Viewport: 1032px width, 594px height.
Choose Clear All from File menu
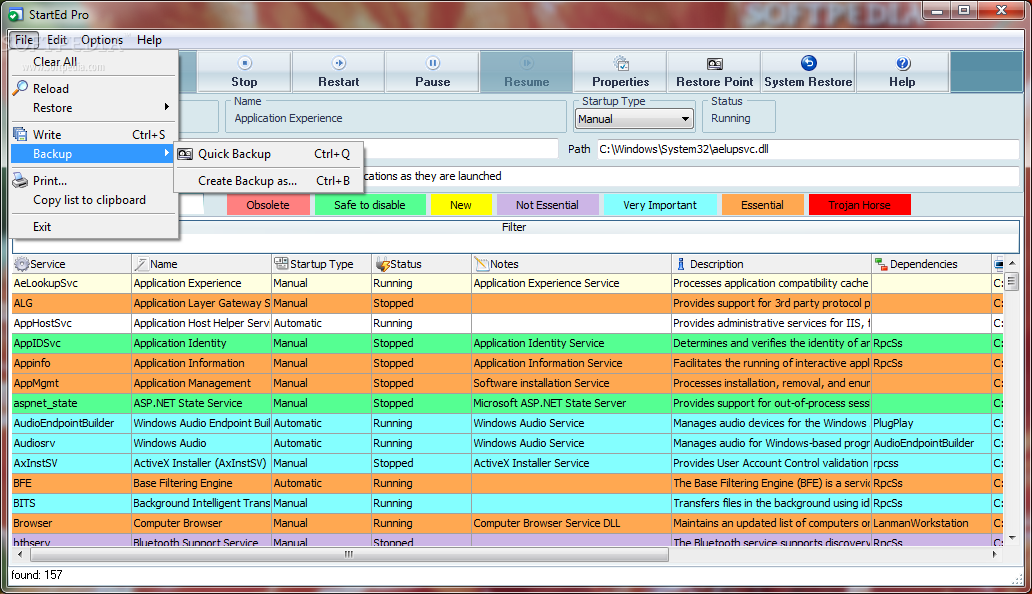[x=94, y=62]
